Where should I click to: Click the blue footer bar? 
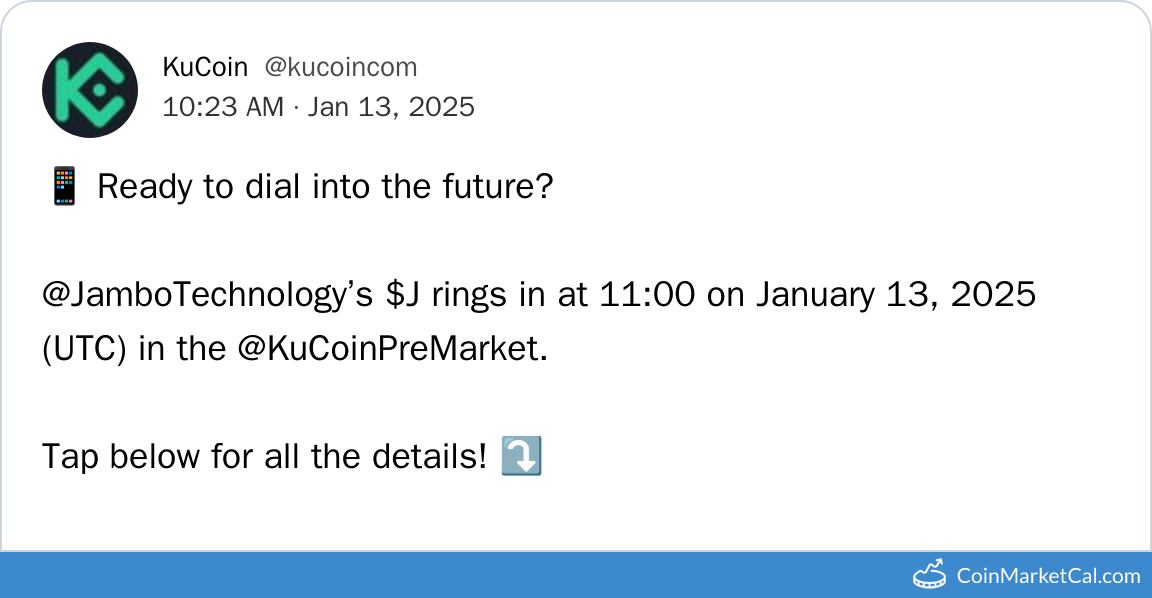point(450,575)
